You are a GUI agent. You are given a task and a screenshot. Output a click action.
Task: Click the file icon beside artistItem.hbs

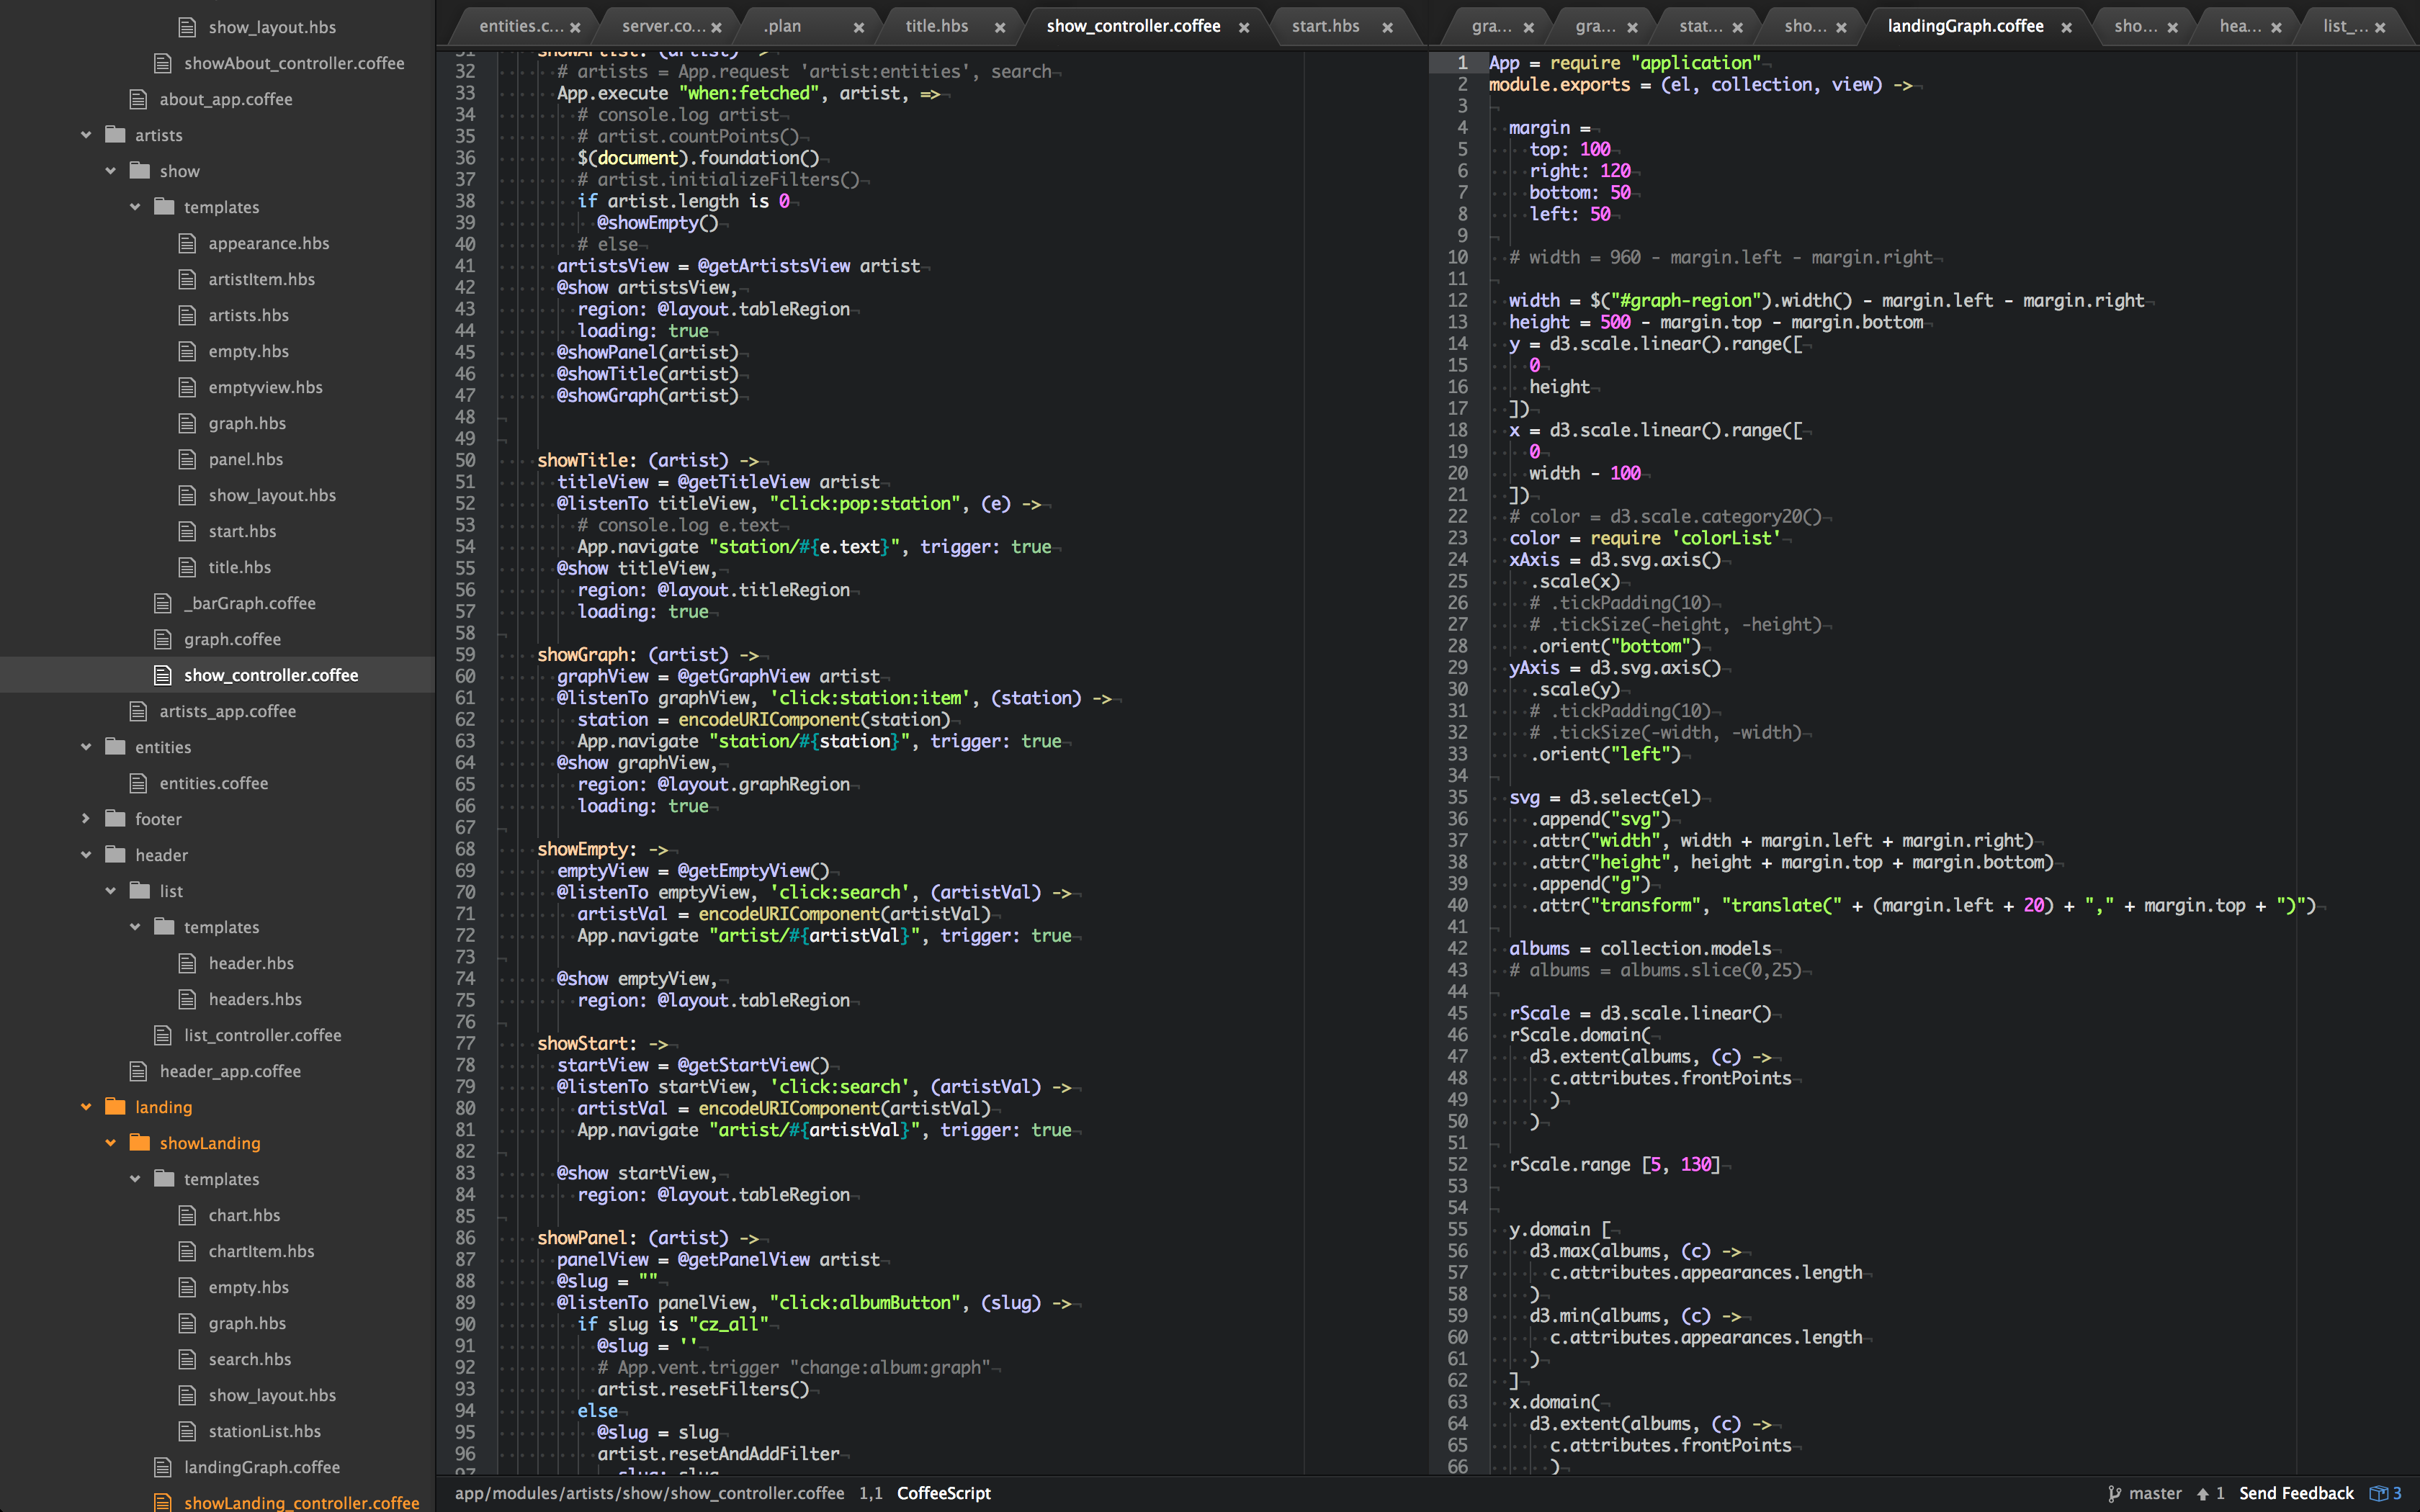pos(187,279)
